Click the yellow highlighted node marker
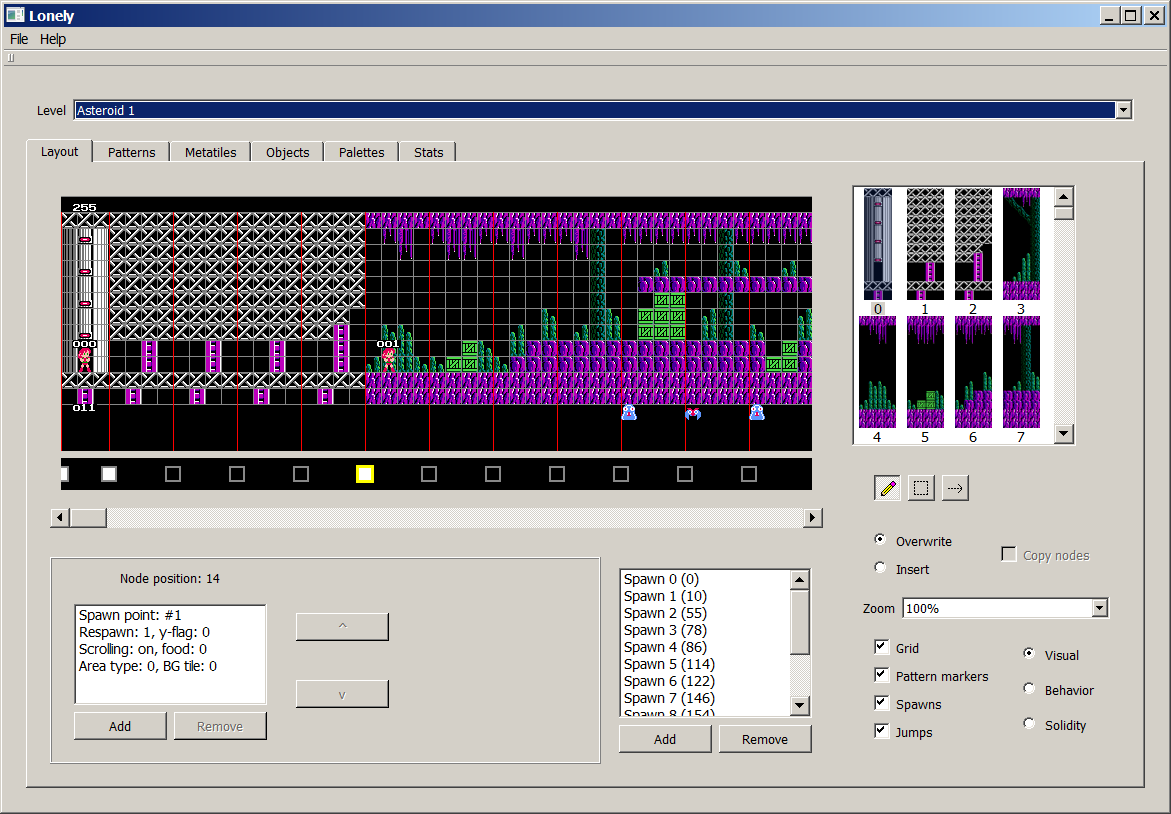 [x=365, y=474]
